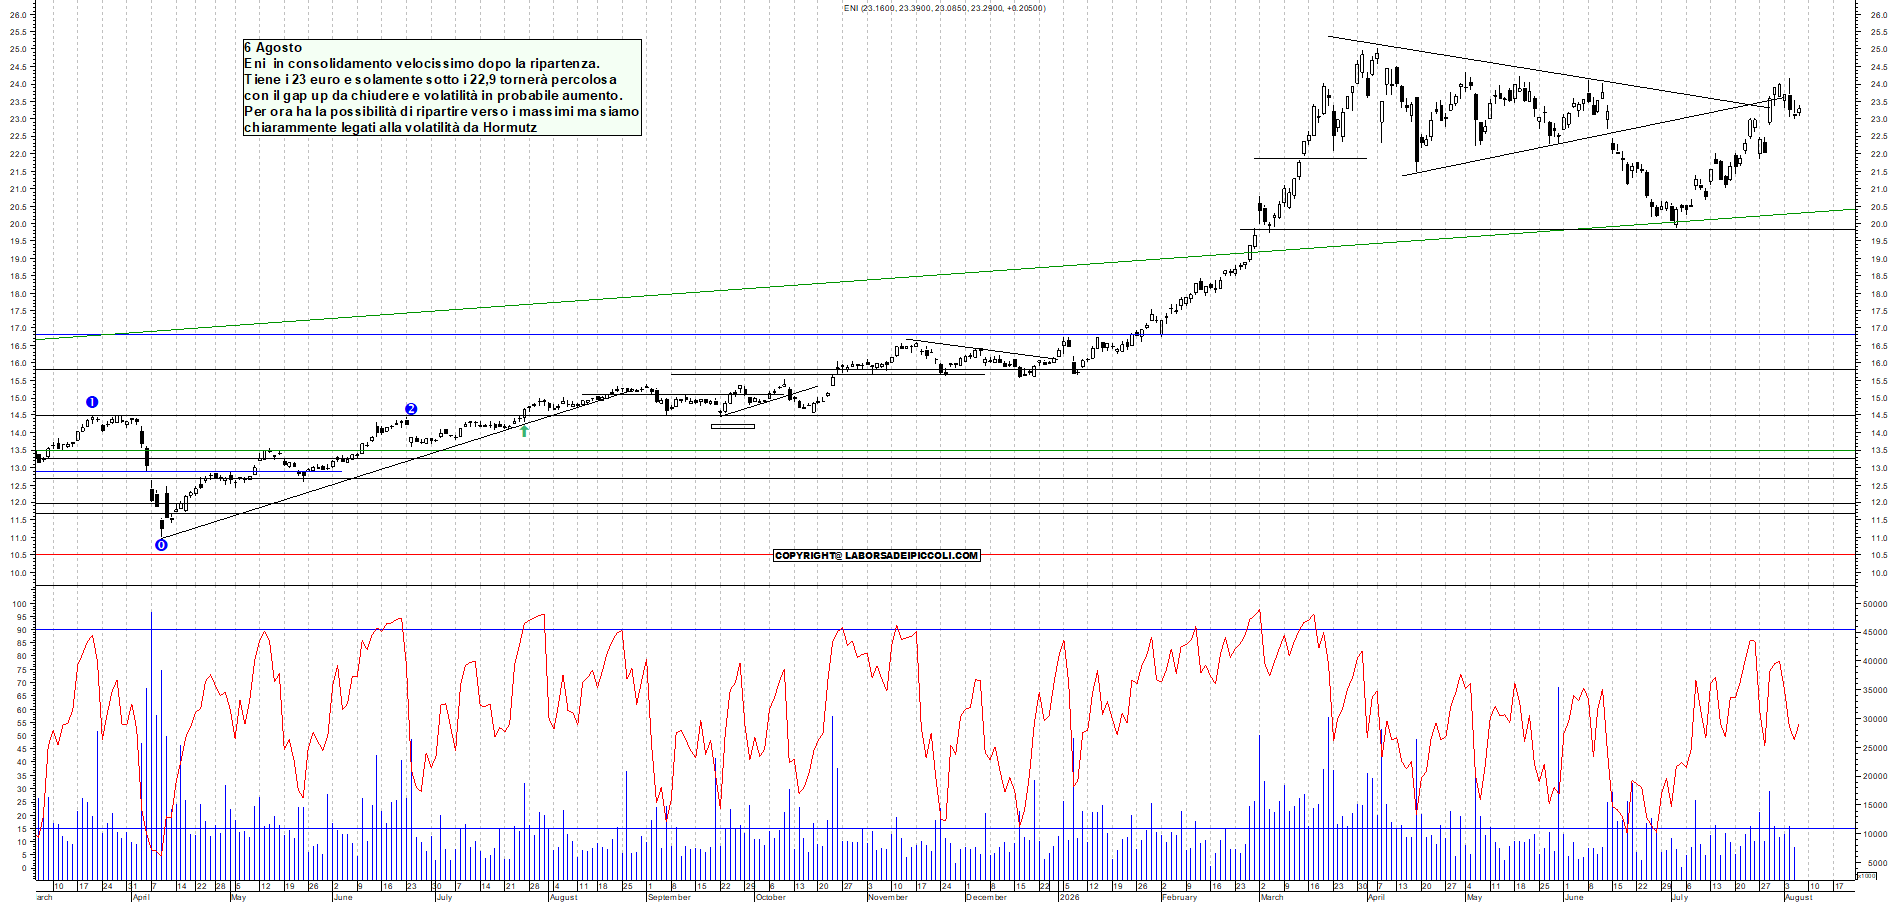The image size is (1890, 902).
Task: Click the 85 label on left oscillator axis
Action: pos(21,644)
